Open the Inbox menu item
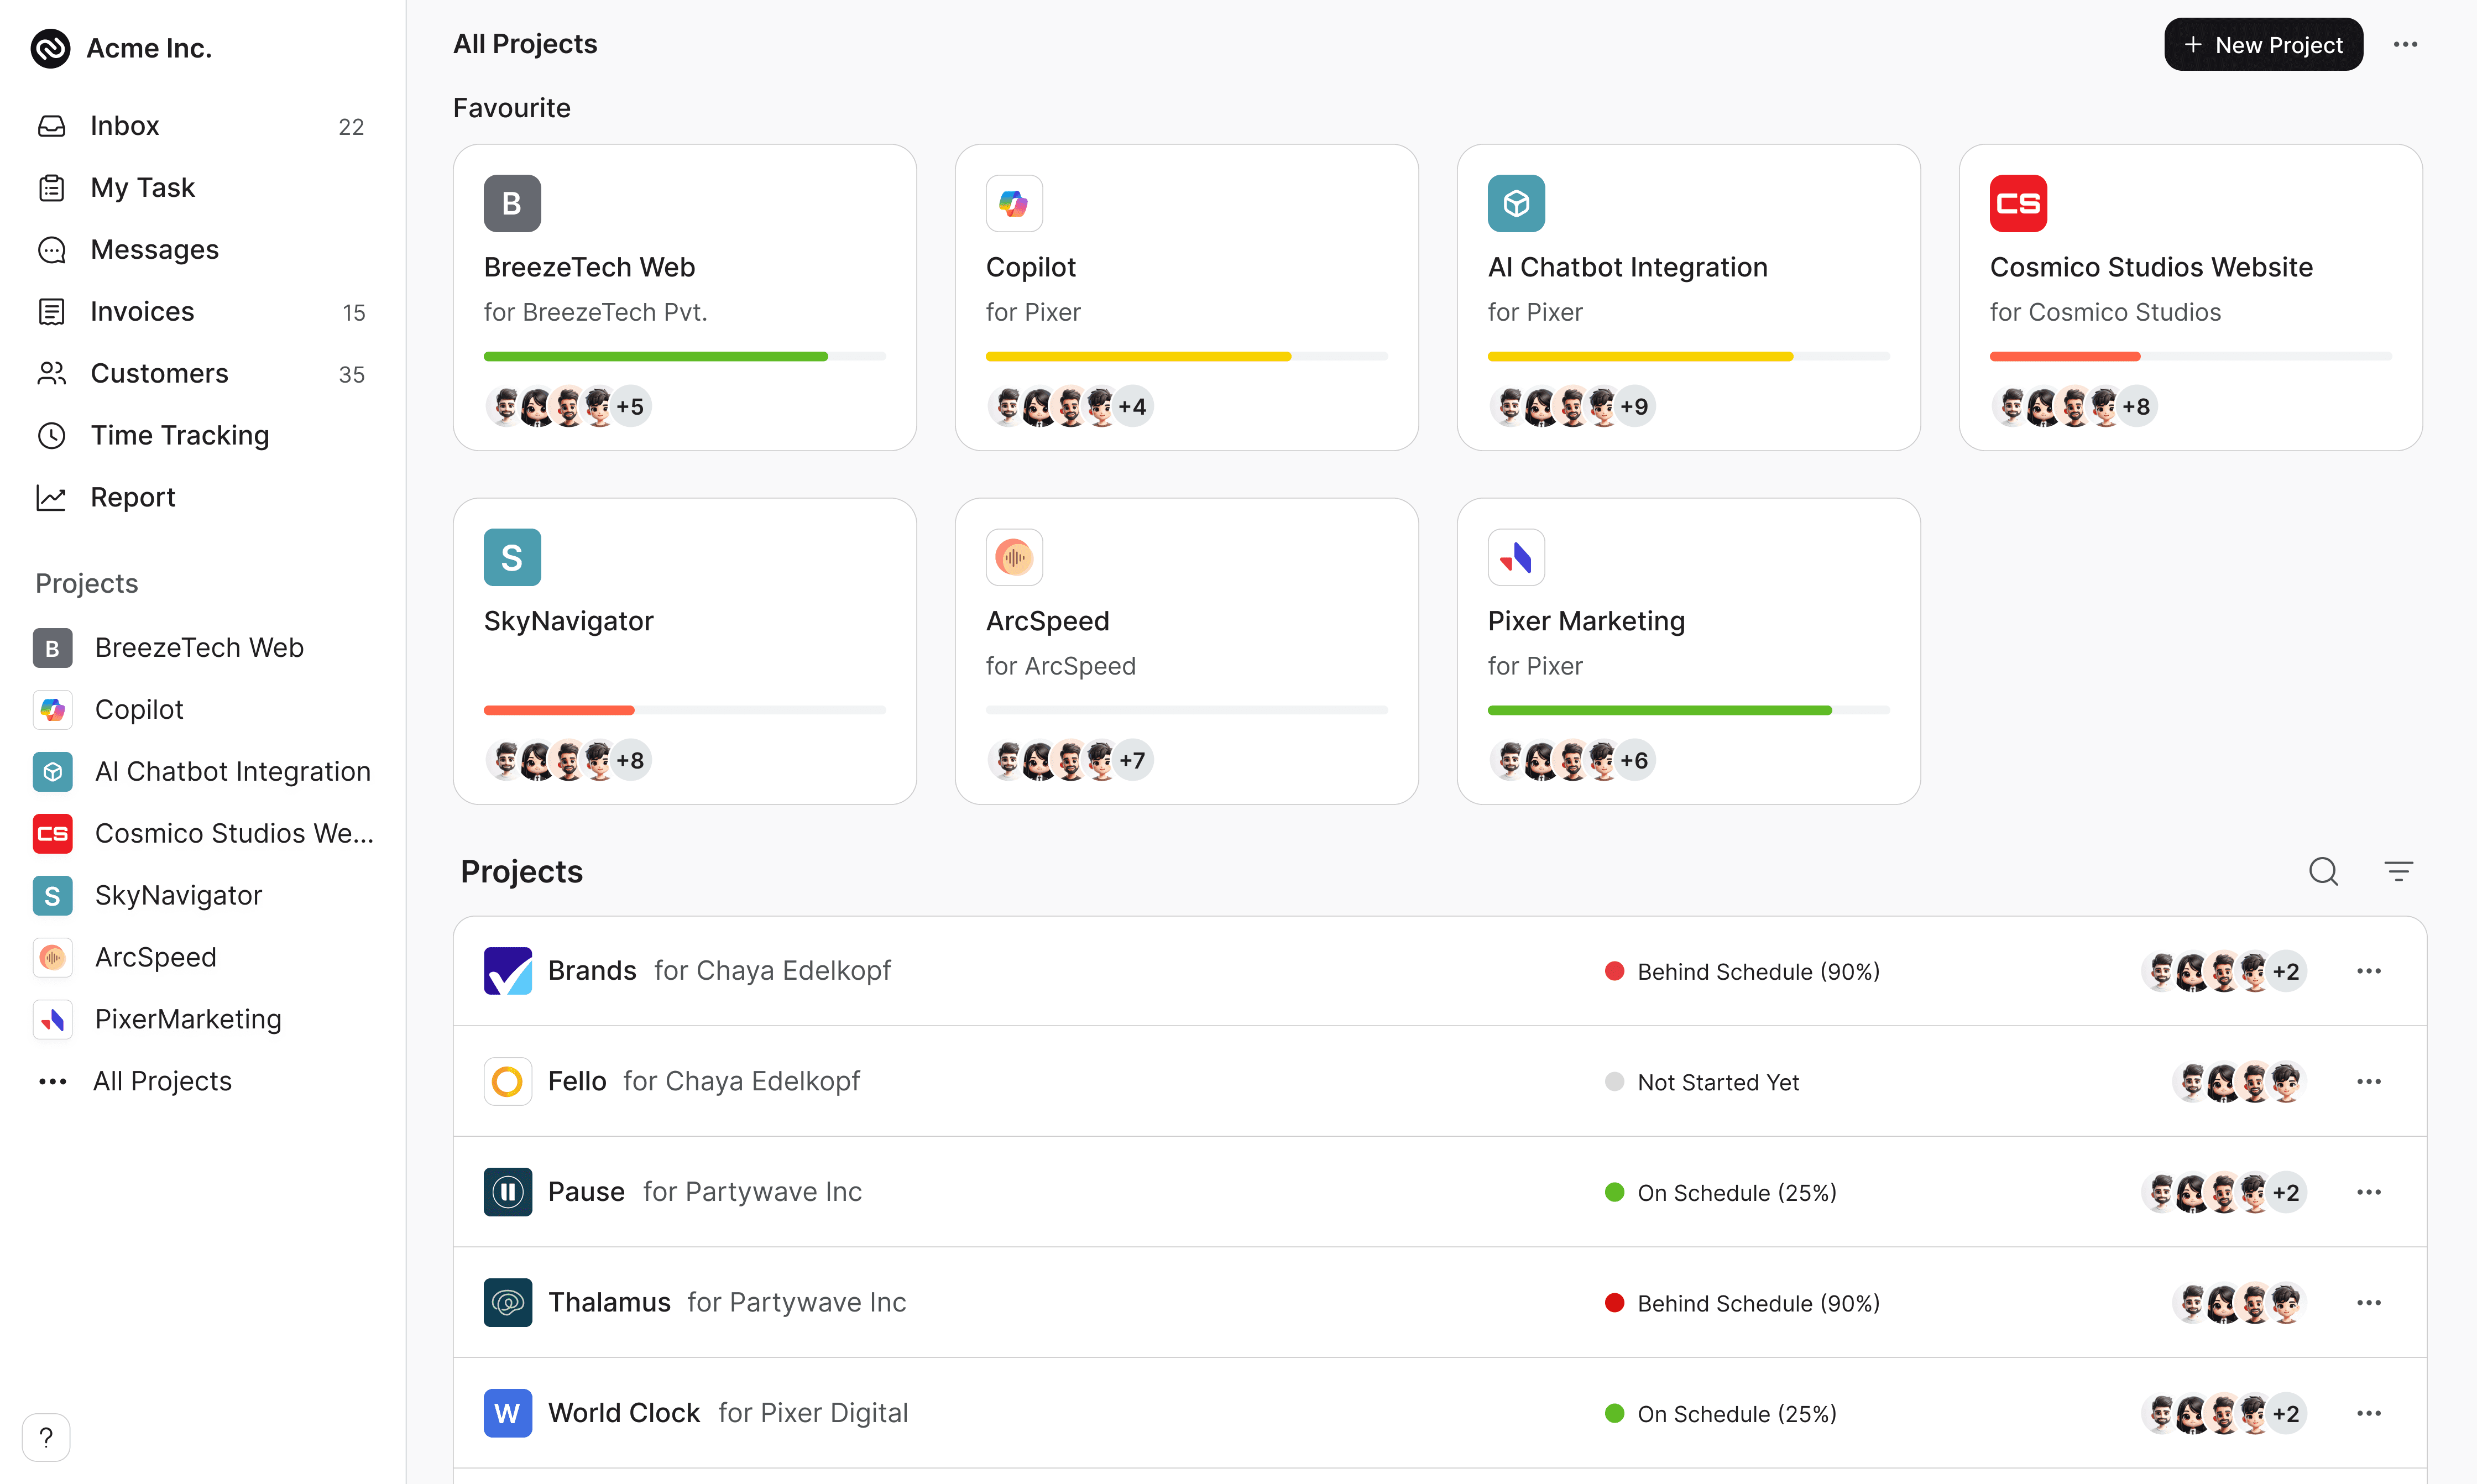Image resolution: width=2477 pixels, height=1484 pixels. coord(125,126)
